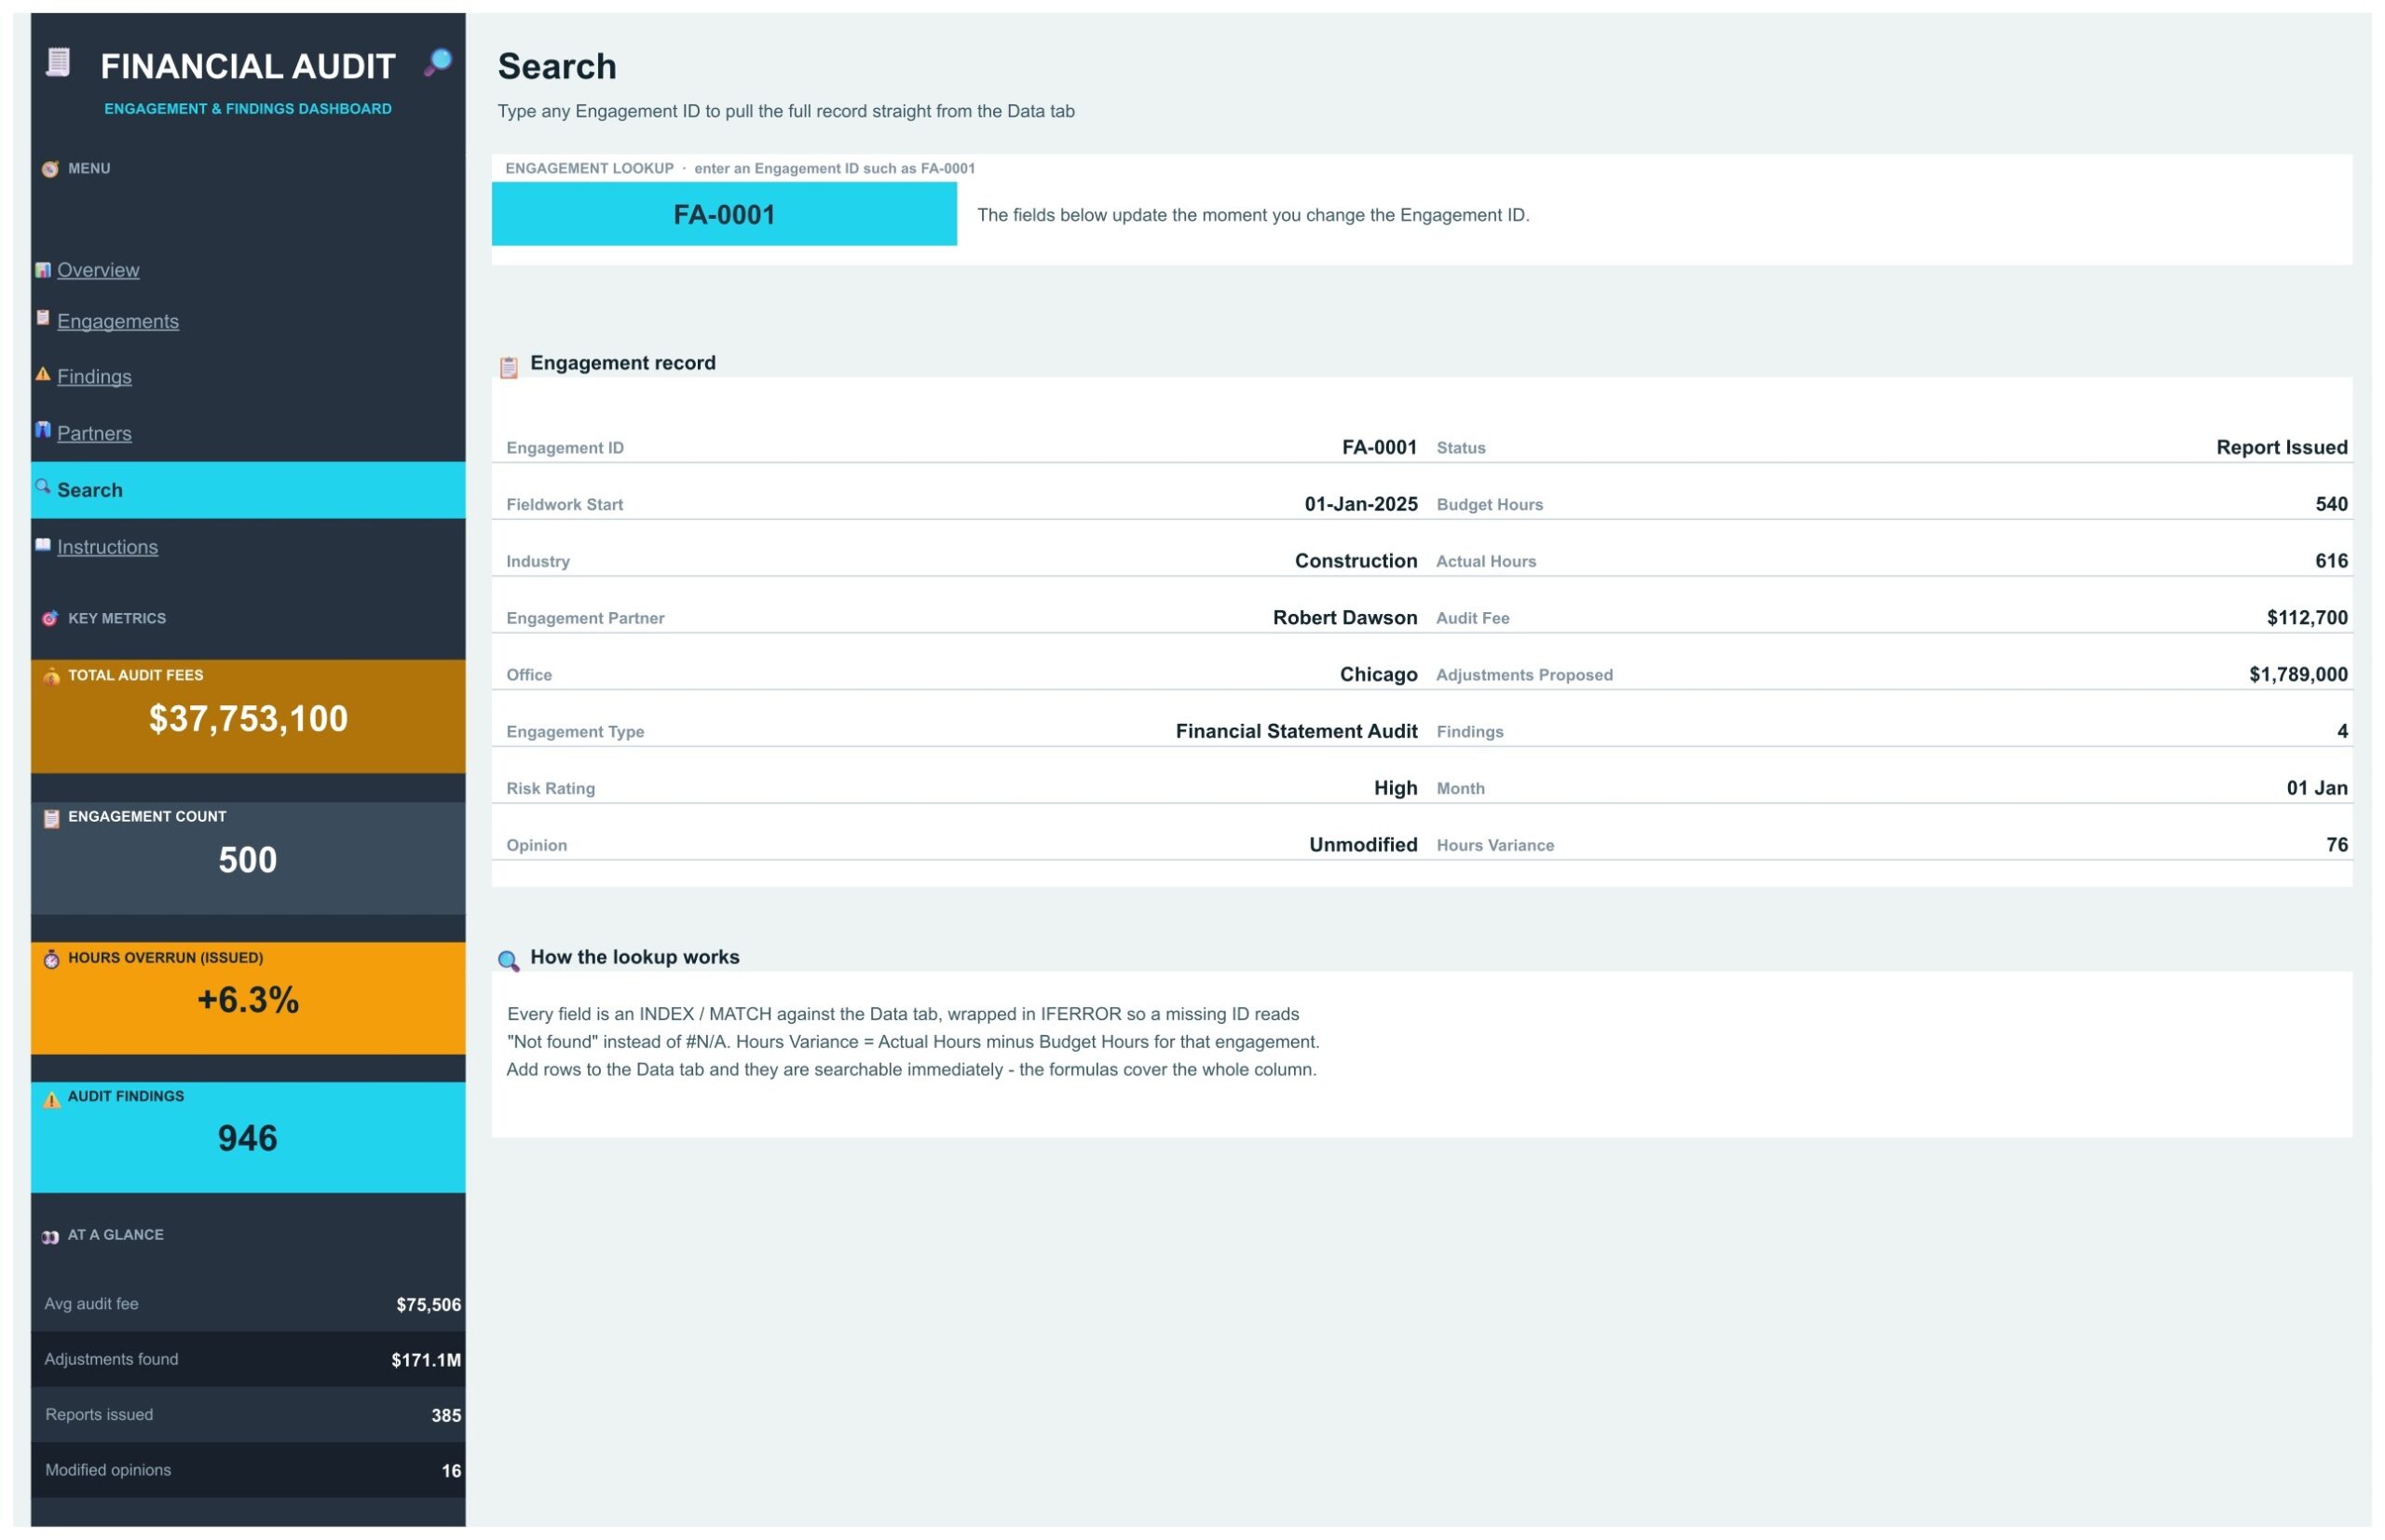Viewport: 2385px width, 1540px height.
Task: Click the eyes icon next to AT A GLANCE
Action: (50, 1237)
